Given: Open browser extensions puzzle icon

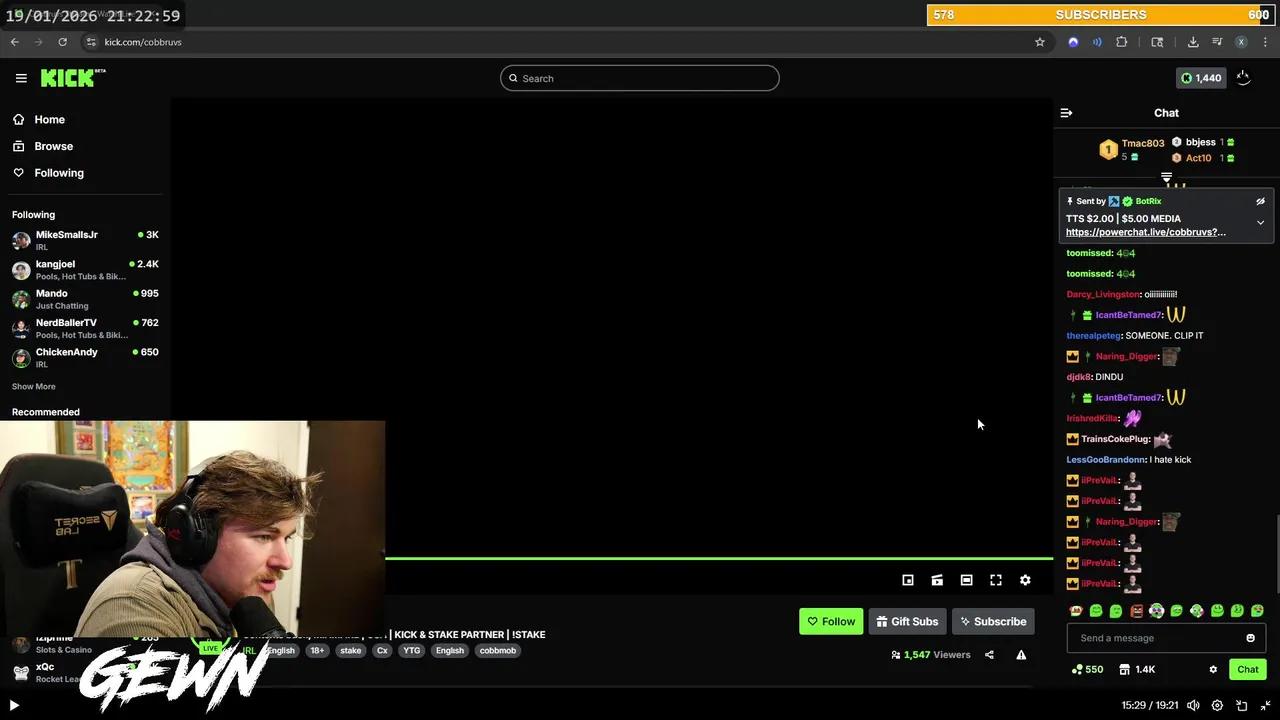Looking at the screenshot, I should click(x=1121, y=42).
